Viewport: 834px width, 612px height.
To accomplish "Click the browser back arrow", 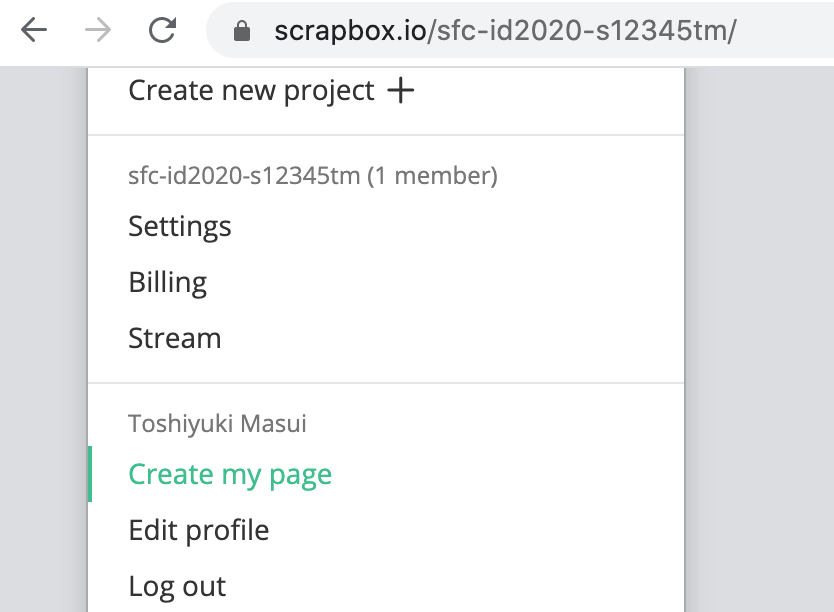I will coord(34,31).
